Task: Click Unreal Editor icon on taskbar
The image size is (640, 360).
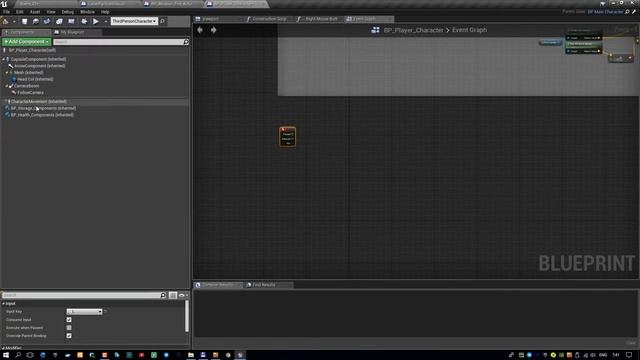Action: tap(240, 355)
